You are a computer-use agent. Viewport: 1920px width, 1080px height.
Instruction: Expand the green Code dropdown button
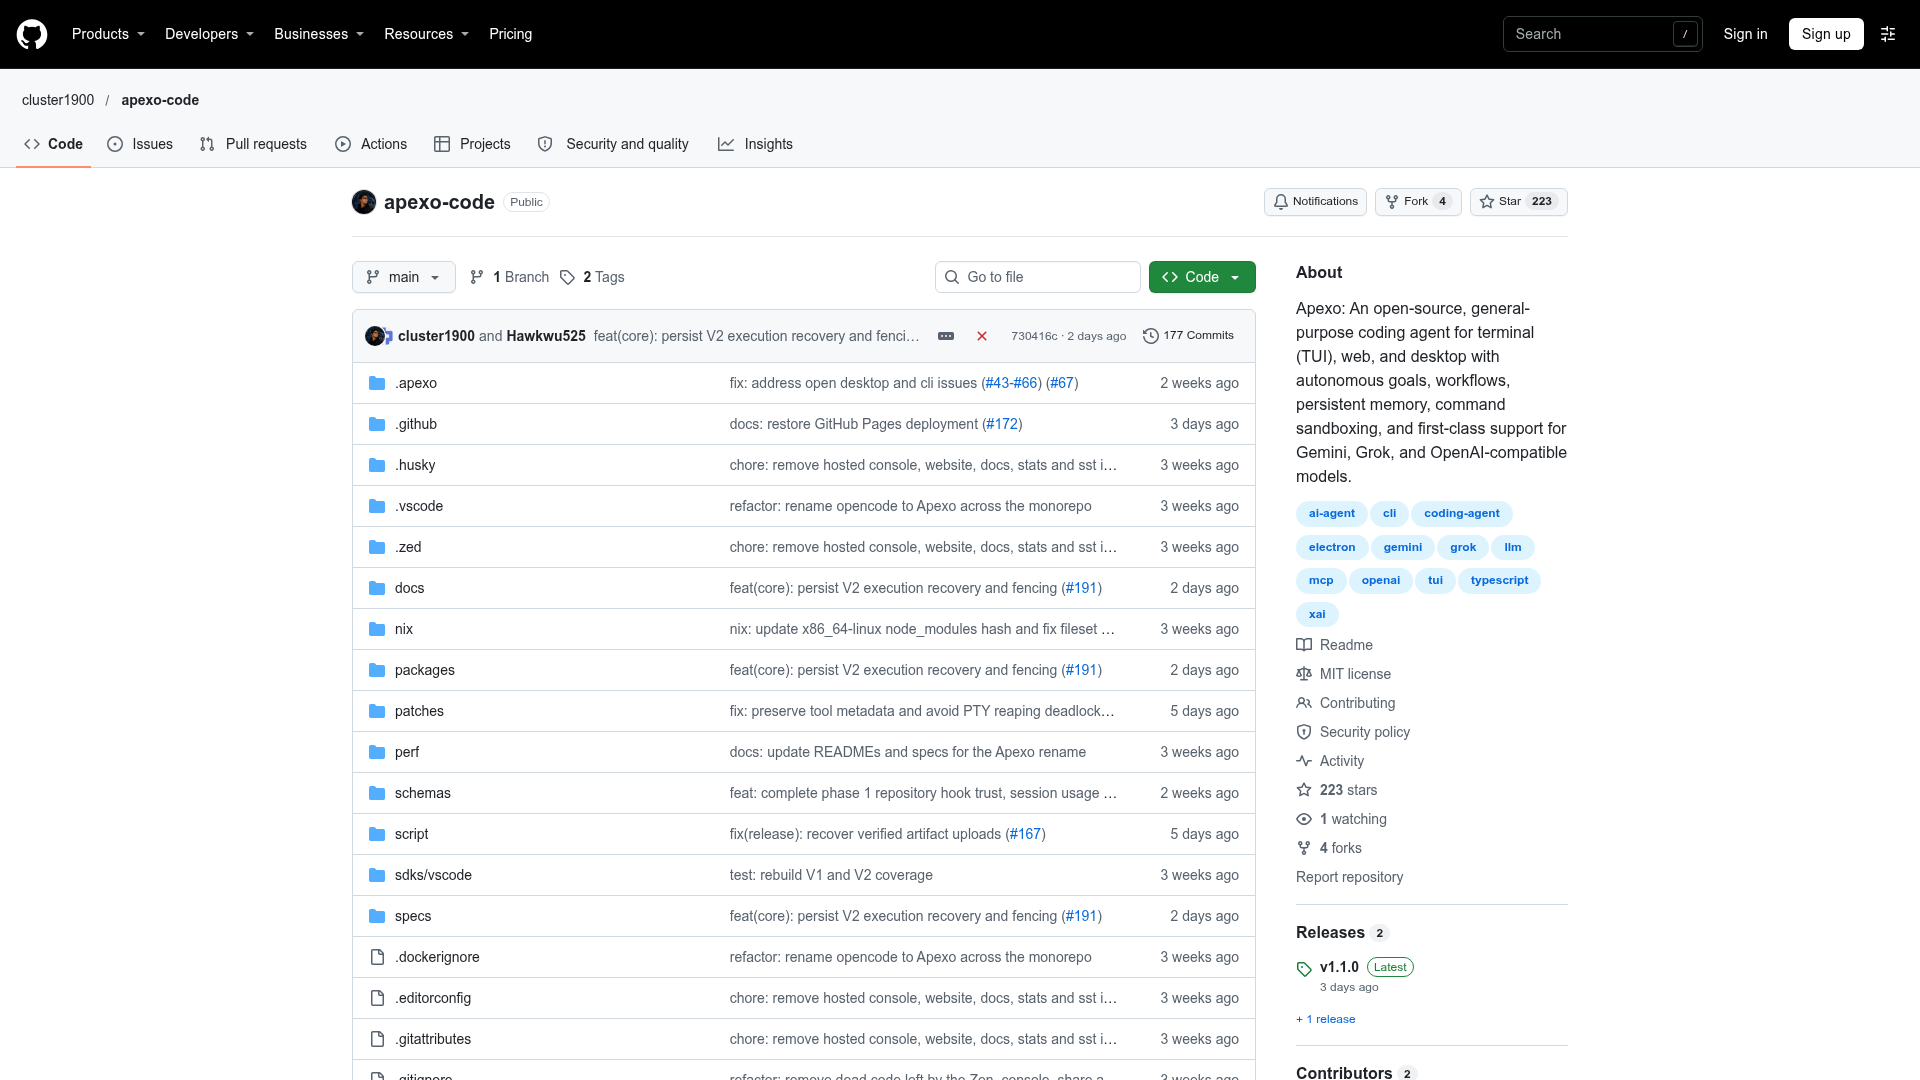[x=1202, y=277]
